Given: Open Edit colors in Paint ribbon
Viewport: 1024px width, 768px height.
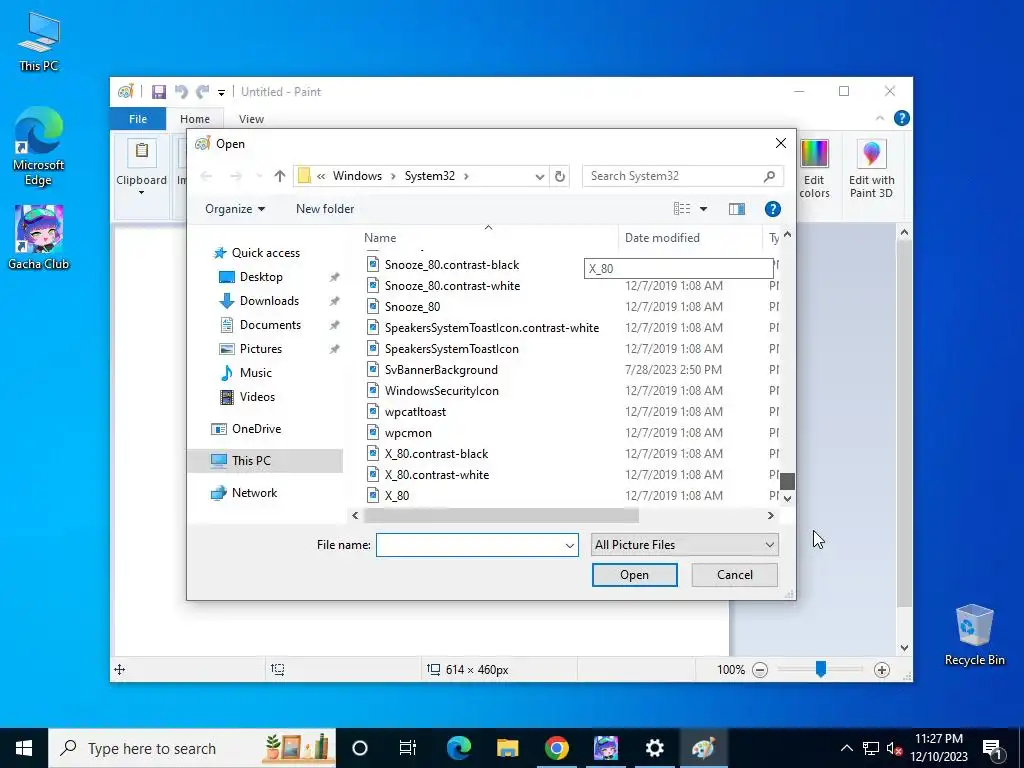Looking at the screenshot, I should click(x=814, y=168).
